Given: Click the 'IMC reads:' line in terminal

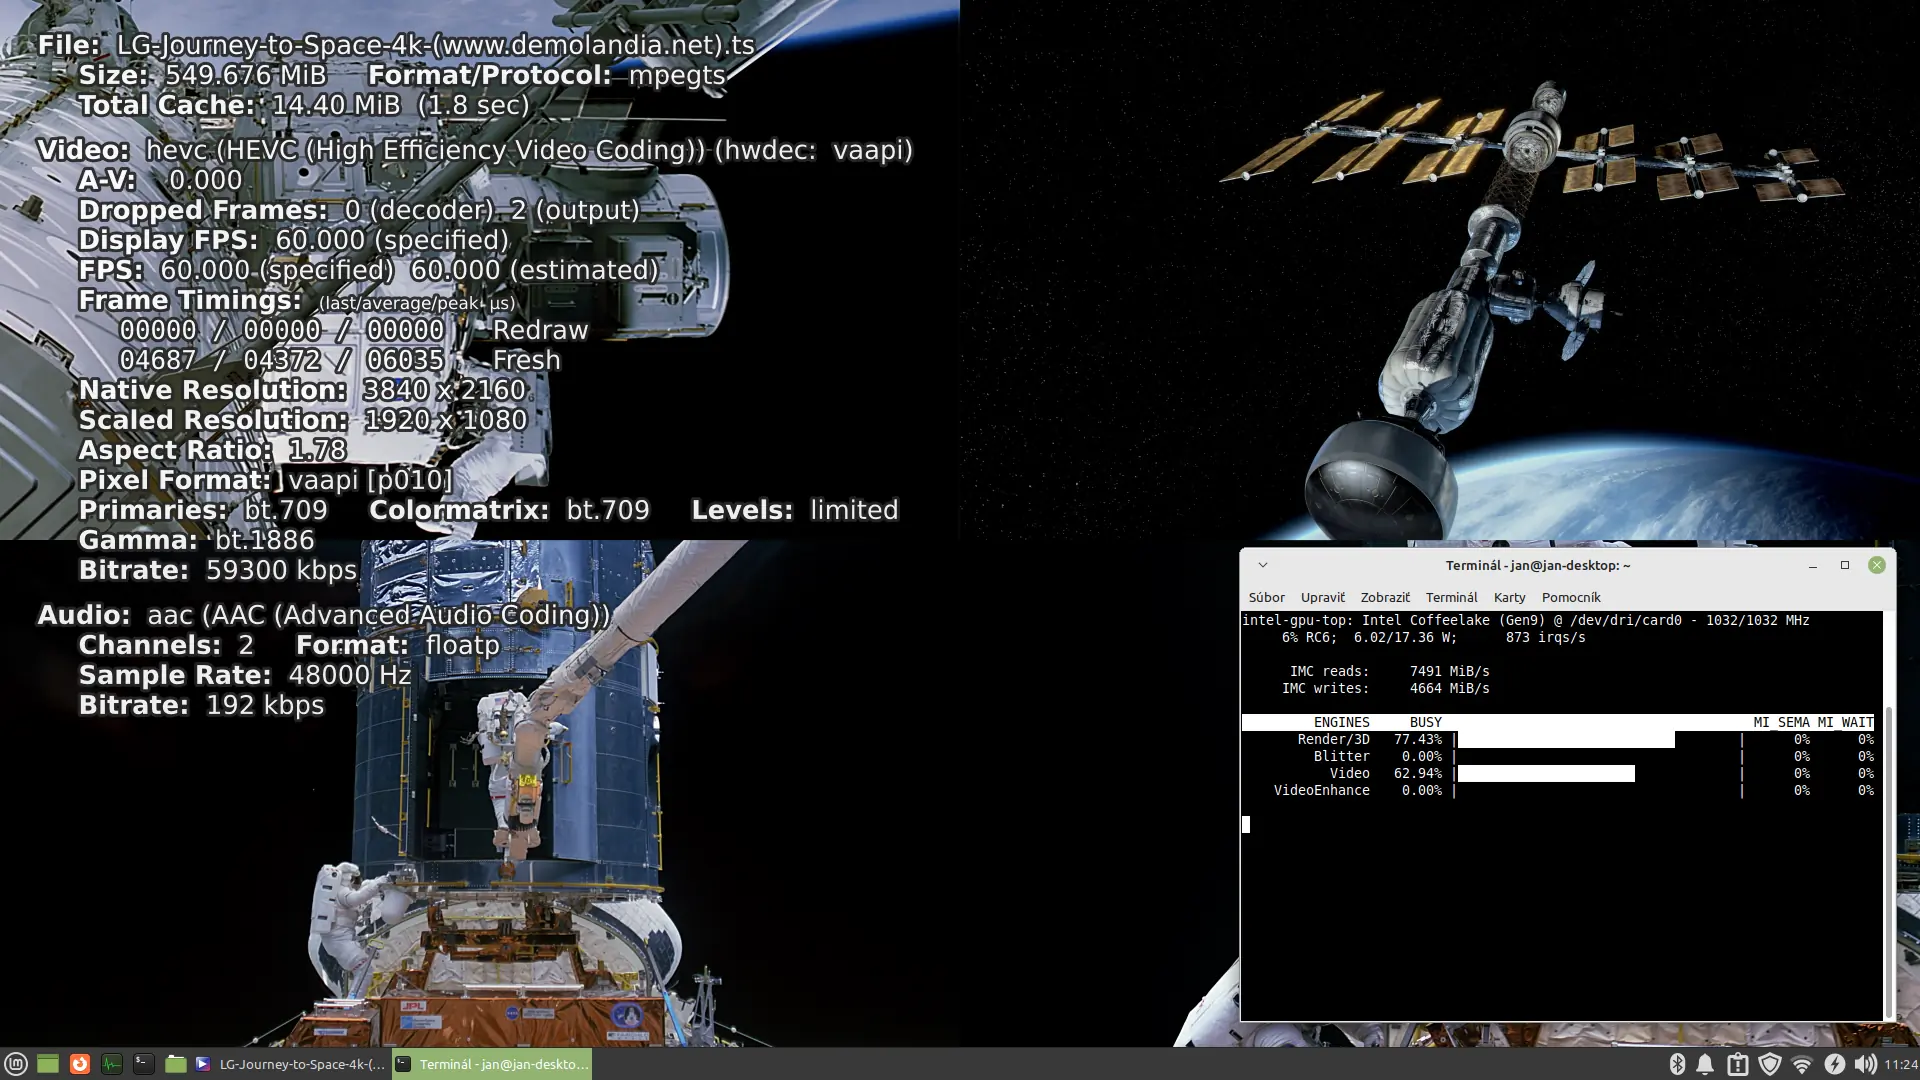Looking at the screenshot, I should click(1389, 671).
